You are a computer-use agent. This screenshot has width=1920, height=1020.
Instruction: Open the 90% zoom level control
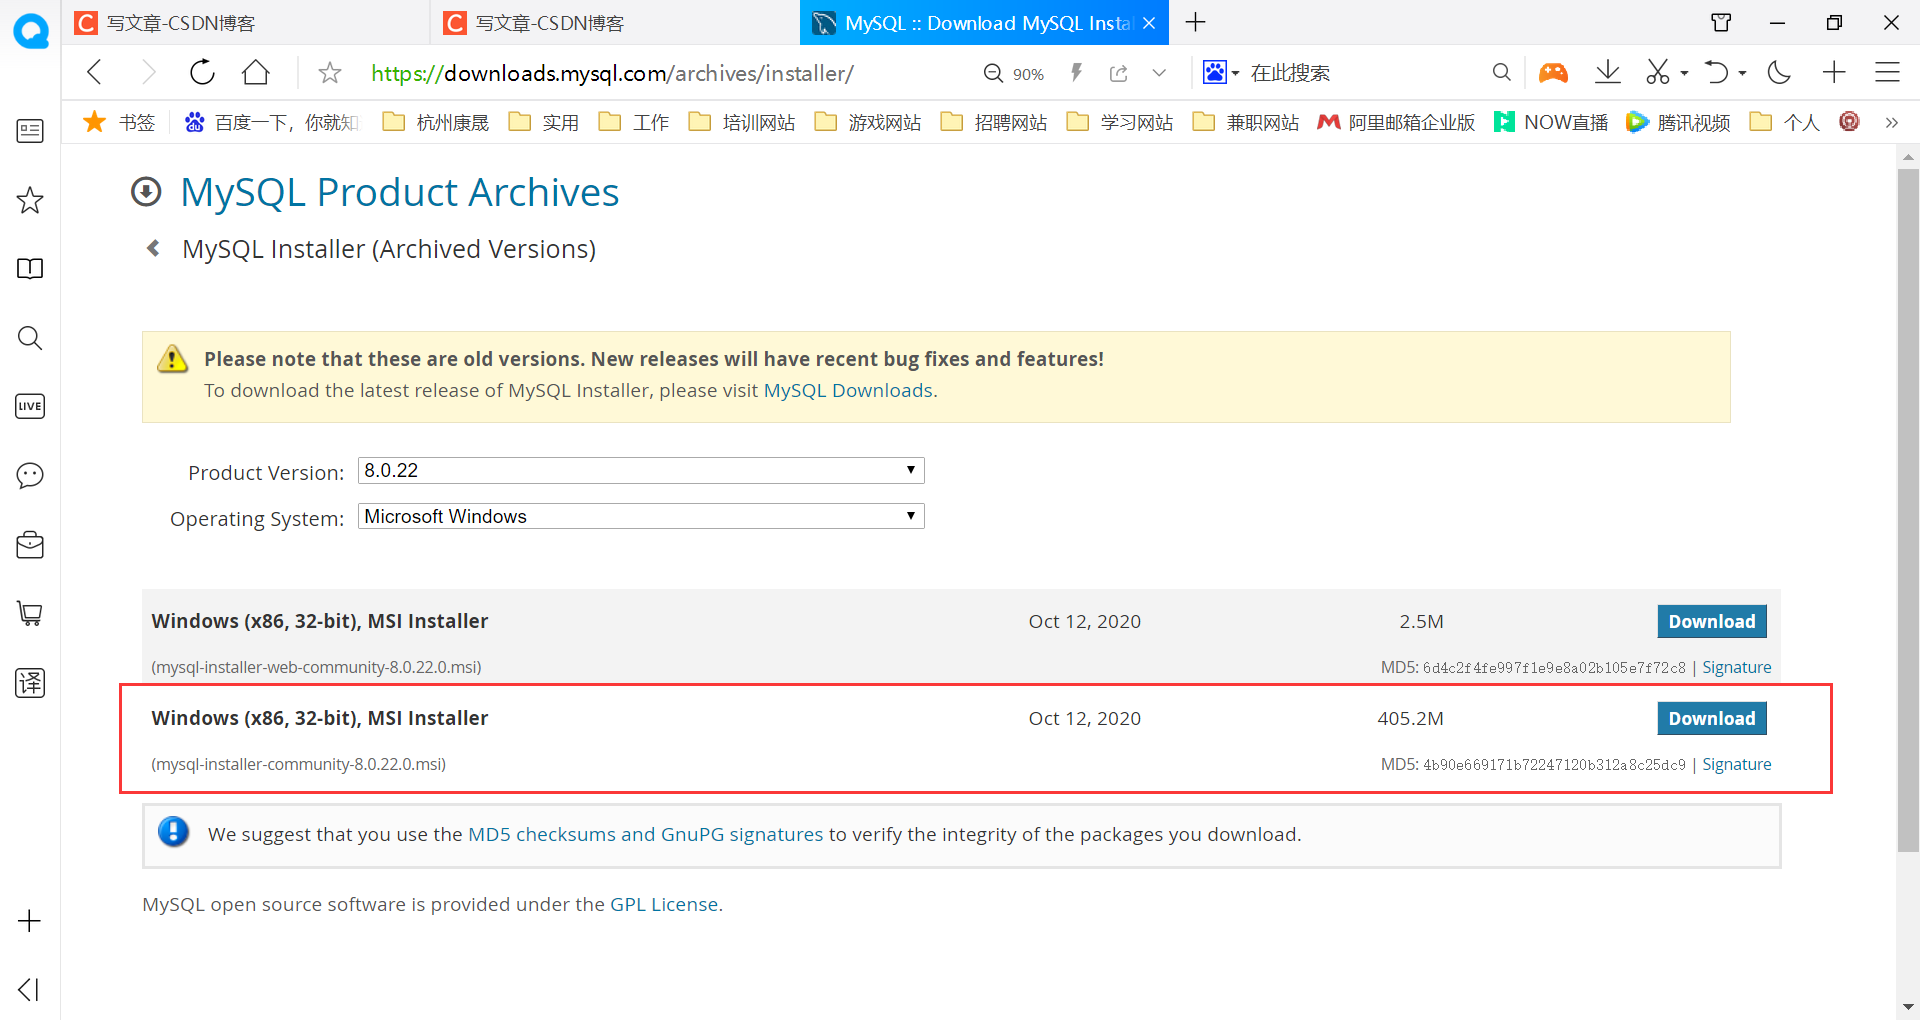tap(1014, 73)
